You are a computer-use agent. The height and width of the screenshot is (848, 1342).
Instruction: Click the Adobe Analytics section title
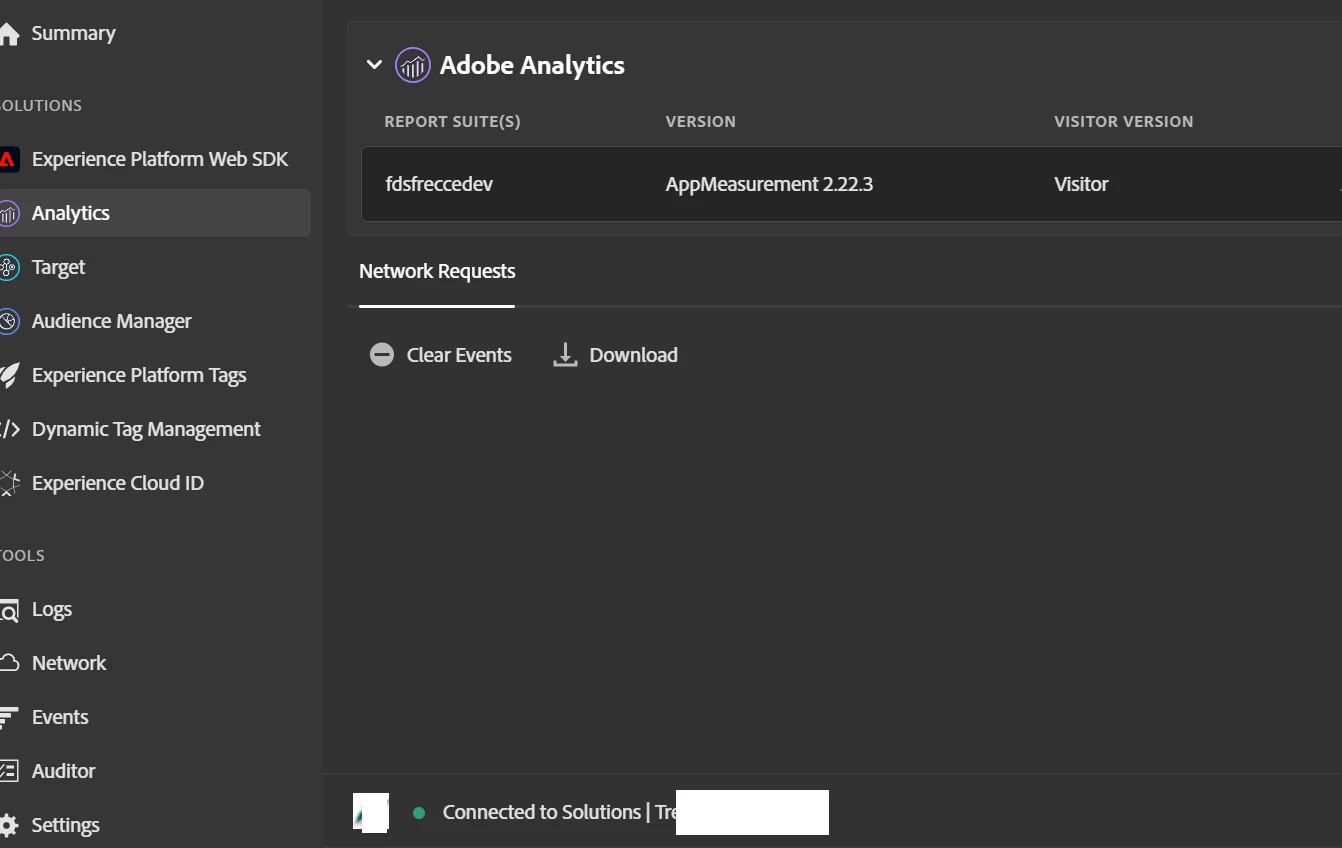point(532,65)
